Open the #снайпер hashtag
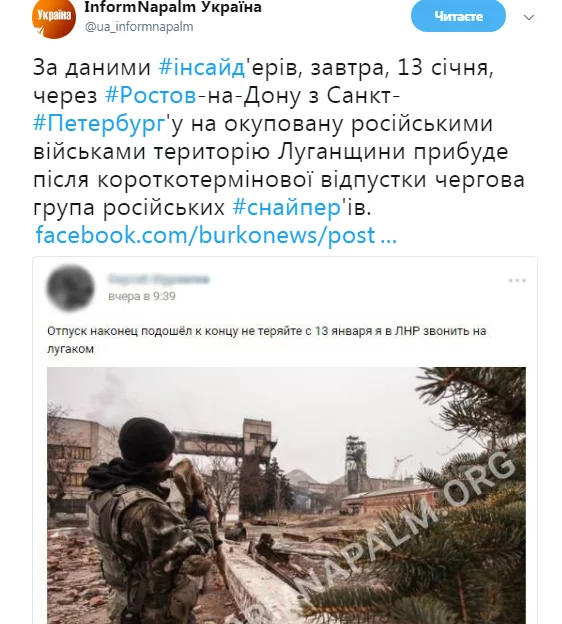562x624 pixels. click(287, 208)
